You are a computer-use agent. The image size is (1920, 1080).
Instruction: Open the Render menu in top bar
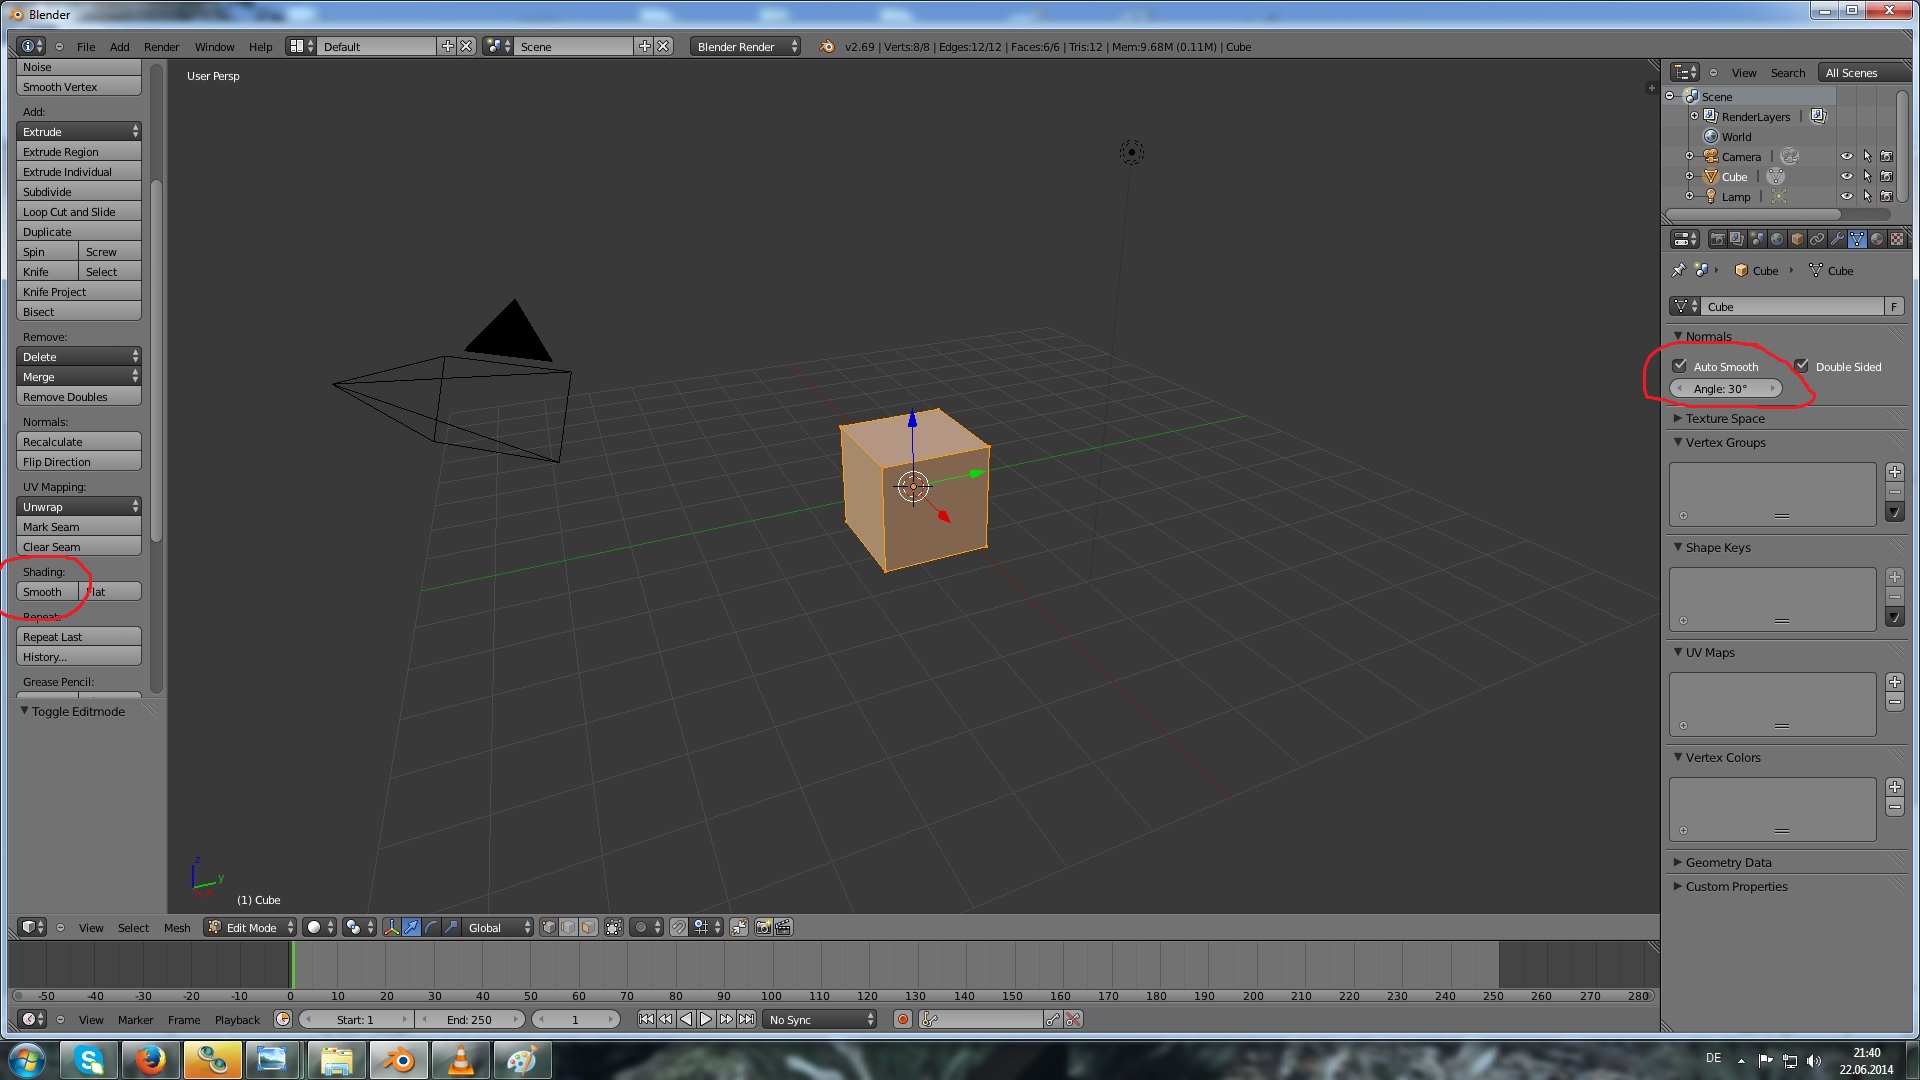(x=161, y=46)
